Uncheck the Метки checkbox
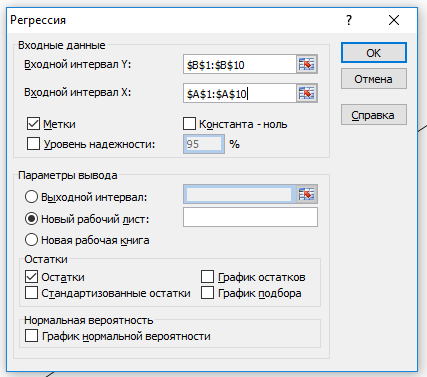Viewport: 427px width, 377px height. pos(33,124)
